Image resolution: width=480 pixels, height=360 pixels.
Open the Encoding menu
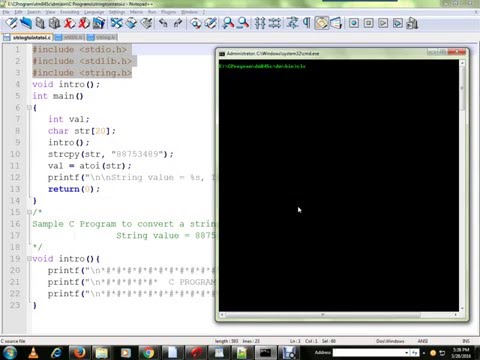[69, 12]
